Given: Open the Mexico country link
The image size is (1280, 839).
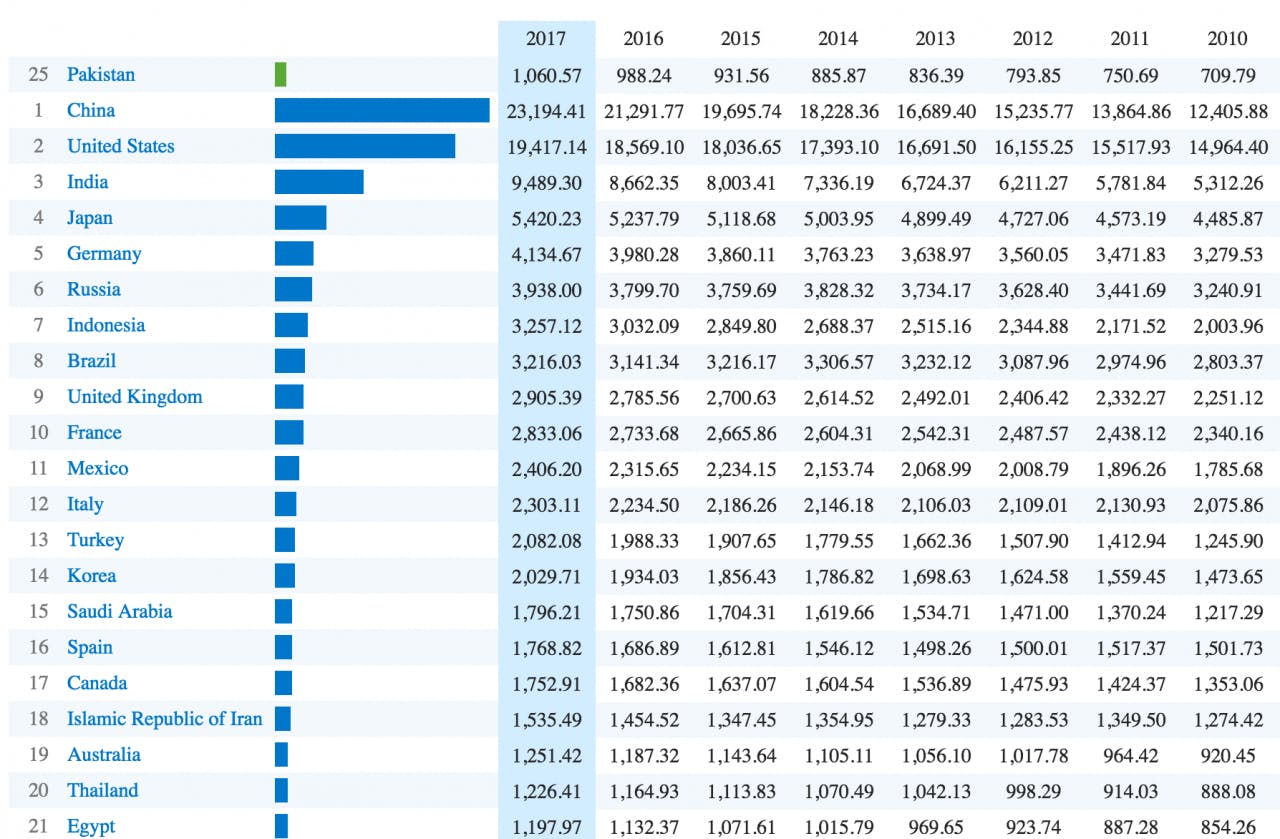Looking at the screenshot, I should pos(98,468).
